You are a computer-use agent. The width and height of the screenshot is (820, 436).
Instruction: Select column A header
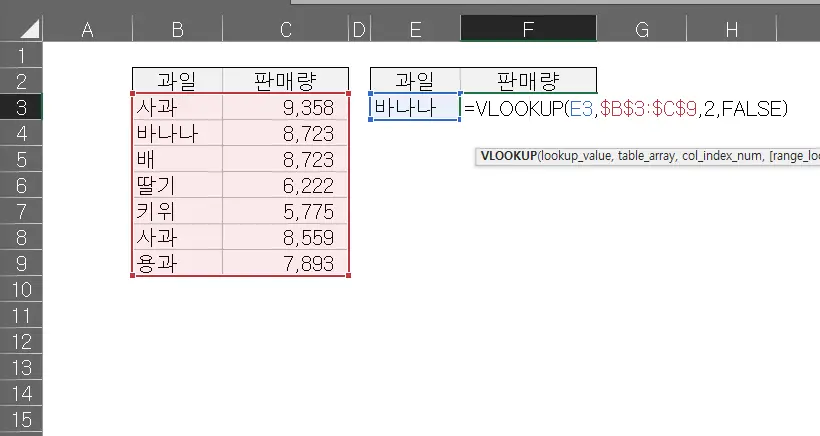pos(87,29)
